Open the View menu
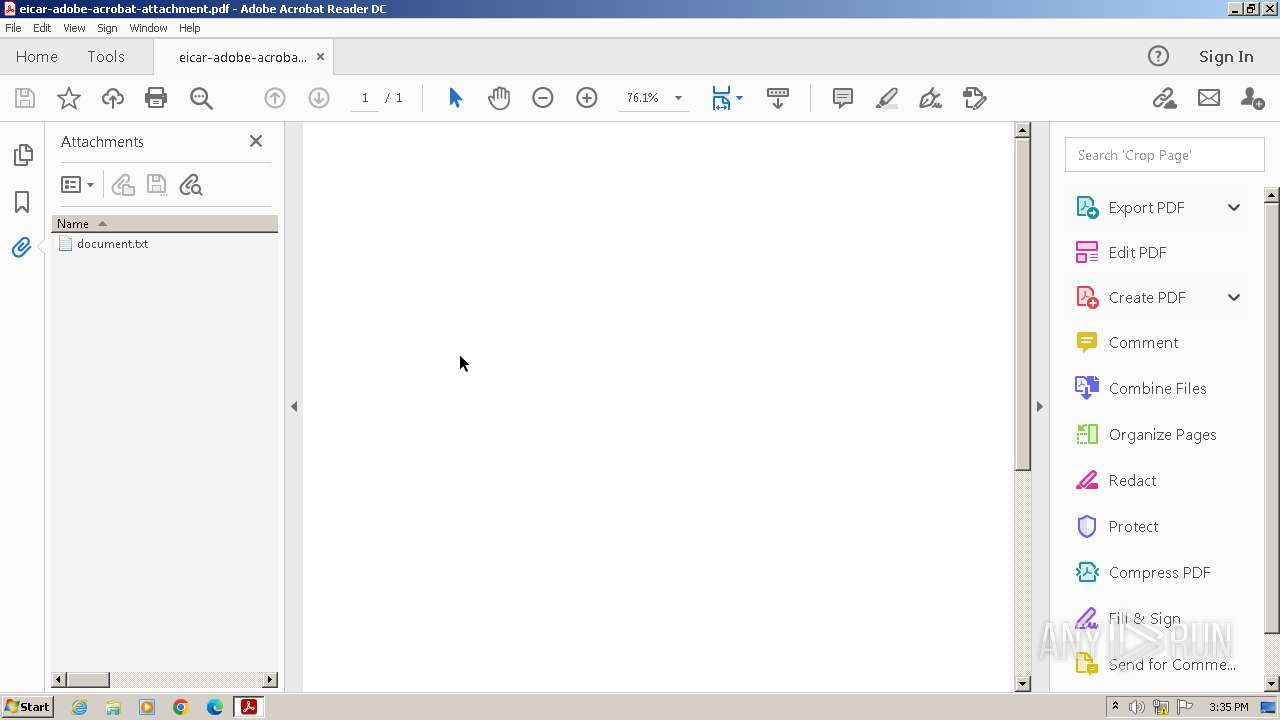 pos(74,28)
